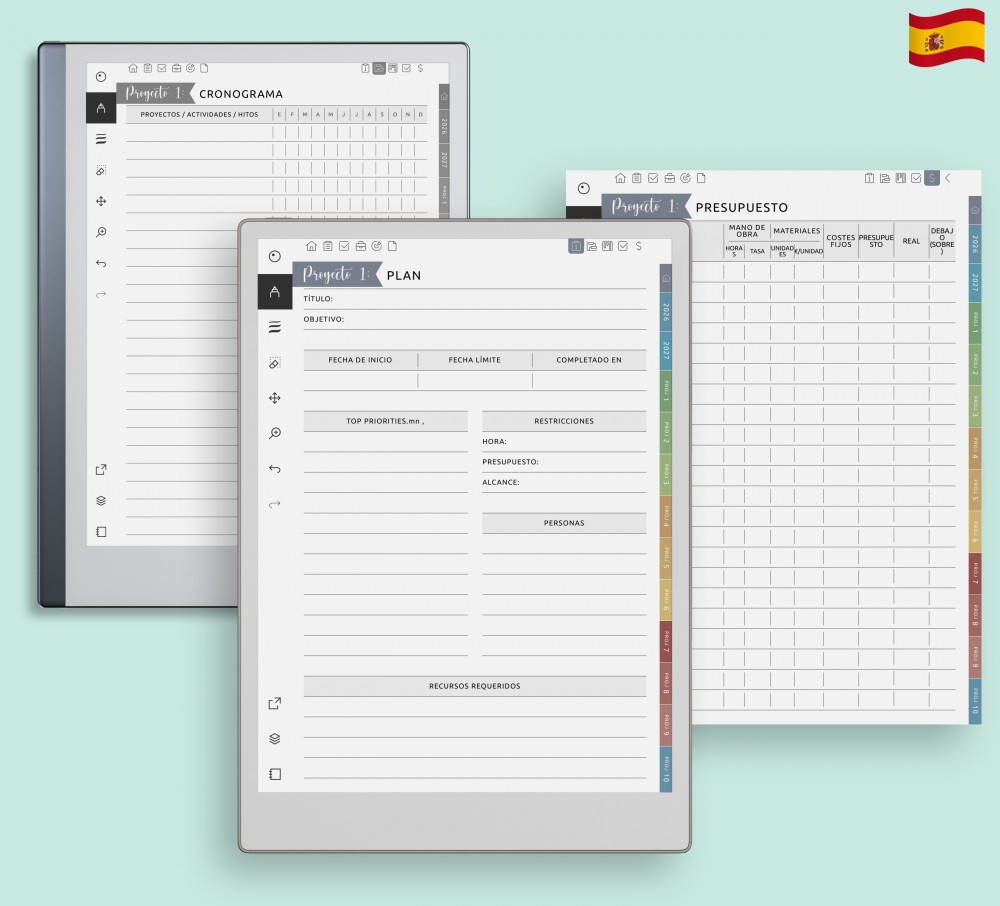Screen dimensions: 1000x906
Task: Click the home icon above Plan page
Action: (x=311, y=246)
